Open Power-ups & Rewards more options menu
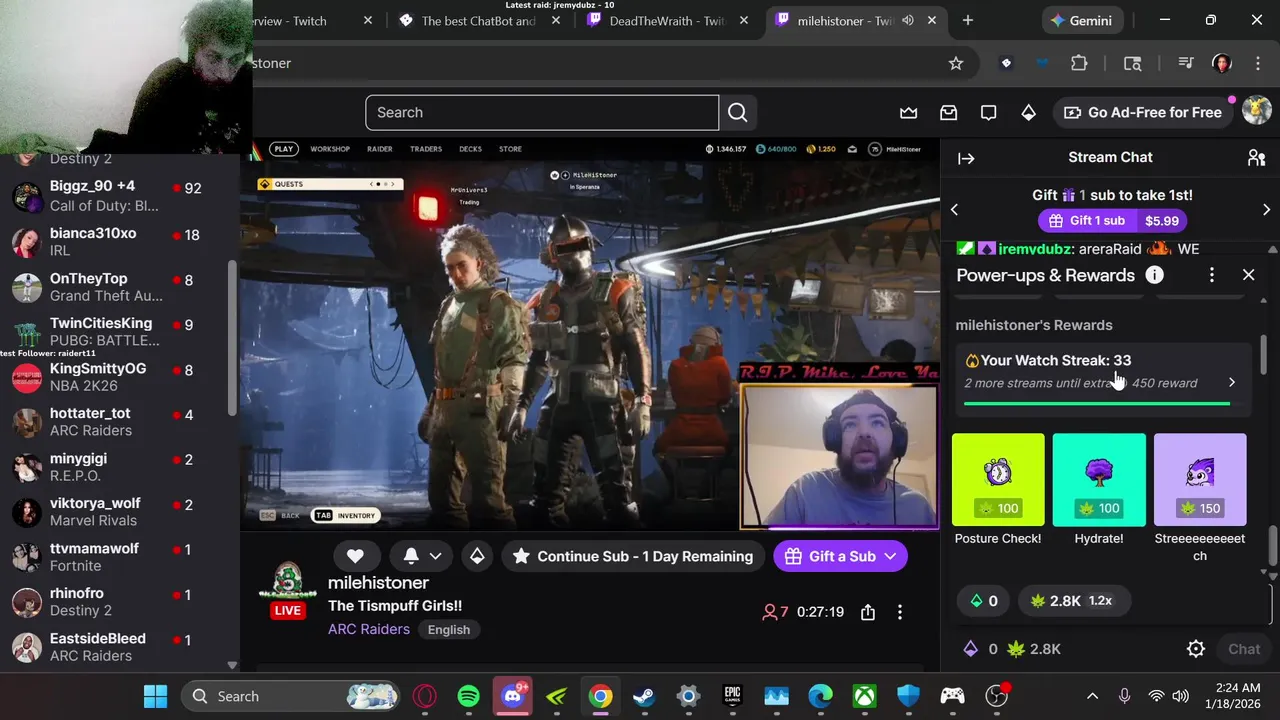The image size is (1280, 720). click(x=1212, y=275)
